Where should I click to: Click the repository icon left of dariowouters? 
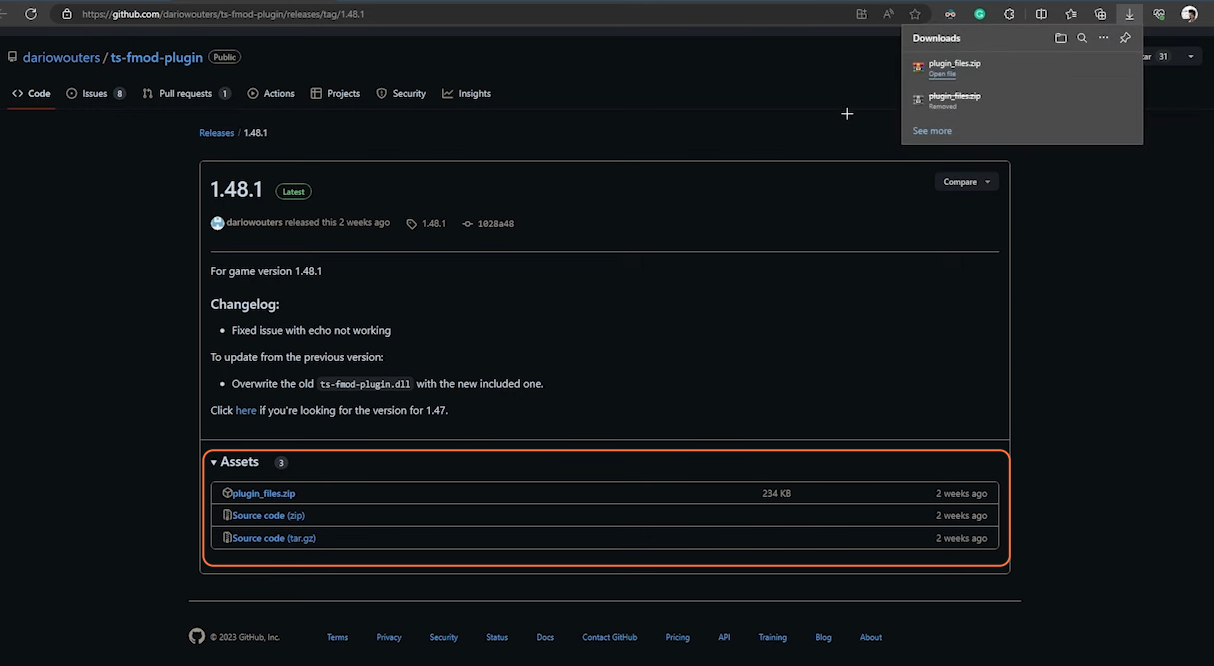click(x=12, y=58)
